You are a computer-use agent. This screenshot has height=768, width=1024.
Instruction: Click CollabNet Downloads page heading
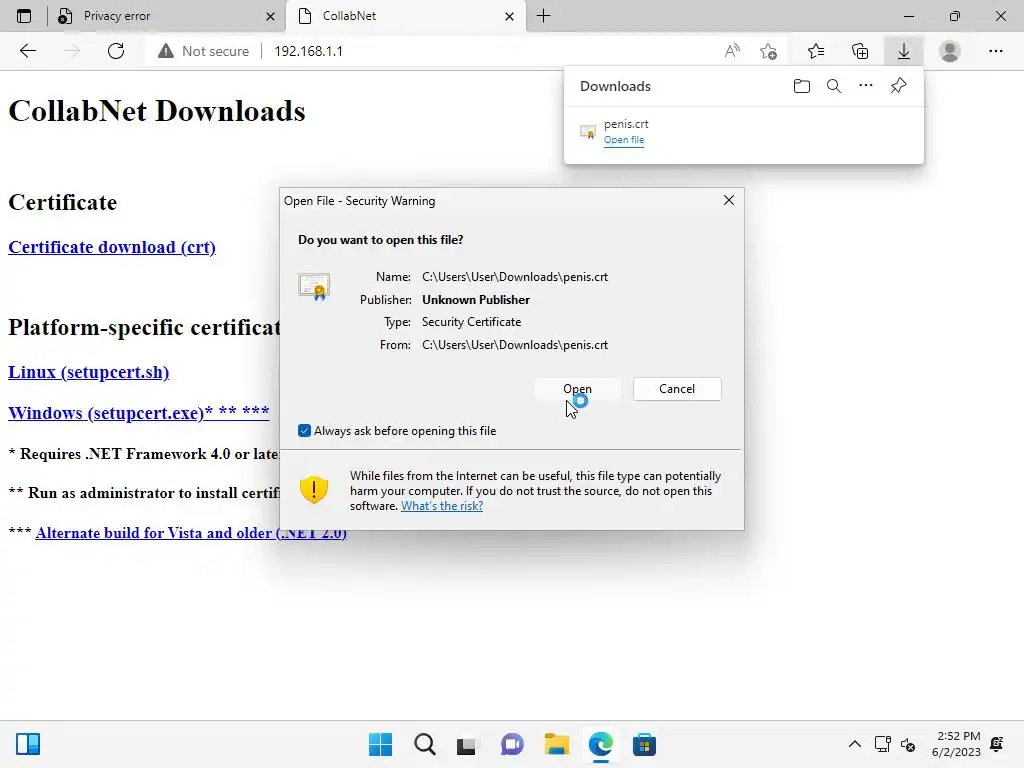pos(157,111)
